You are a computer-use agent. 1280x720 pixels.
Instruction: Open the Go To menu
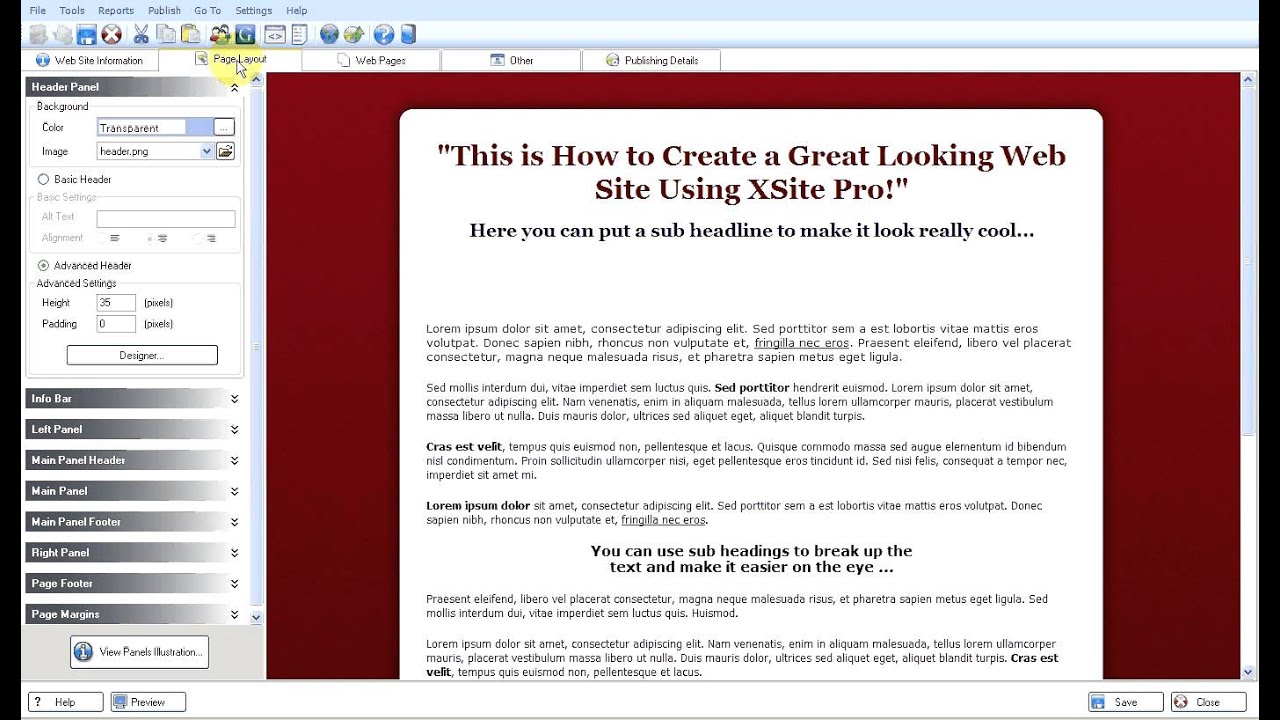208,10
